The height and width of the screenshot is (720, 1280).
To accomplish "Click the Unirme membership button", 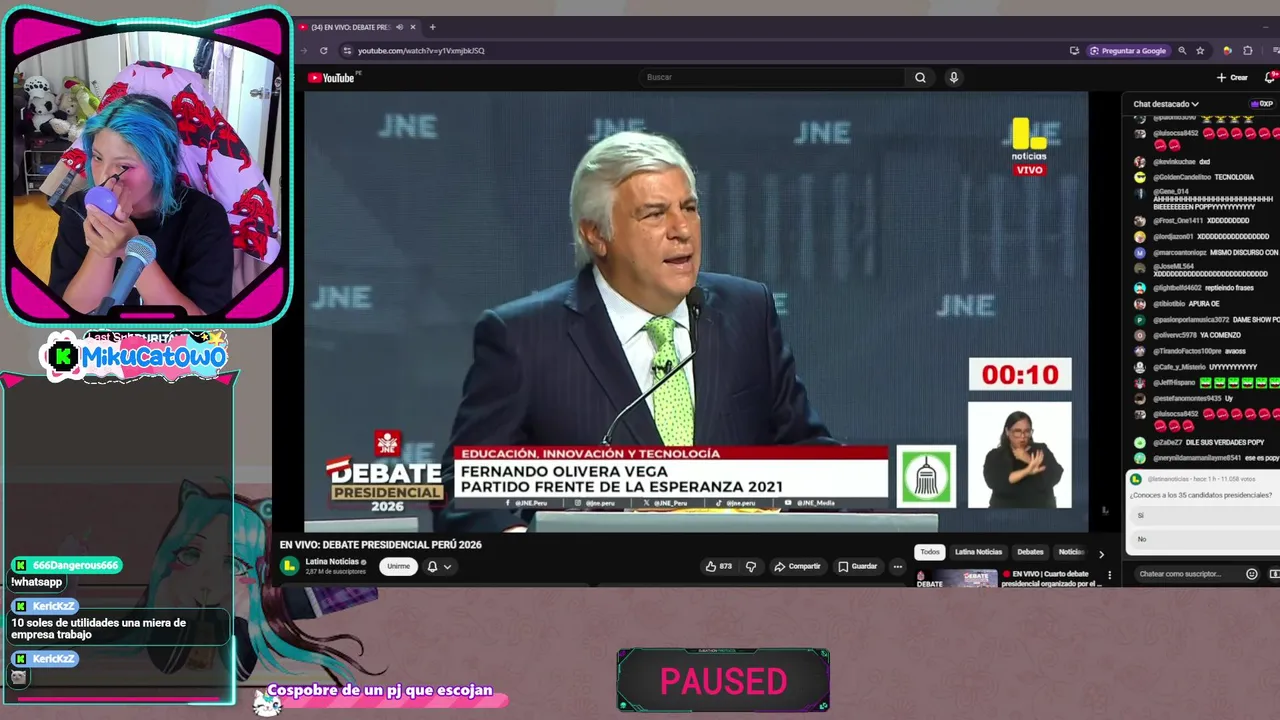I will (x=398, y=566).
